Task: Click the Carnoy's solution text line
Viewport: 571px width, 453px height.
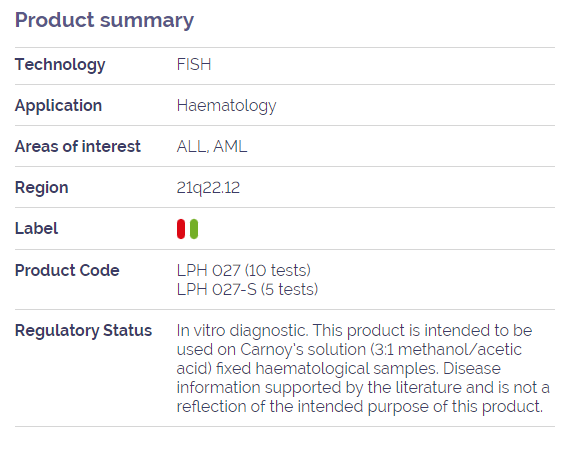Action: point(349,350)
